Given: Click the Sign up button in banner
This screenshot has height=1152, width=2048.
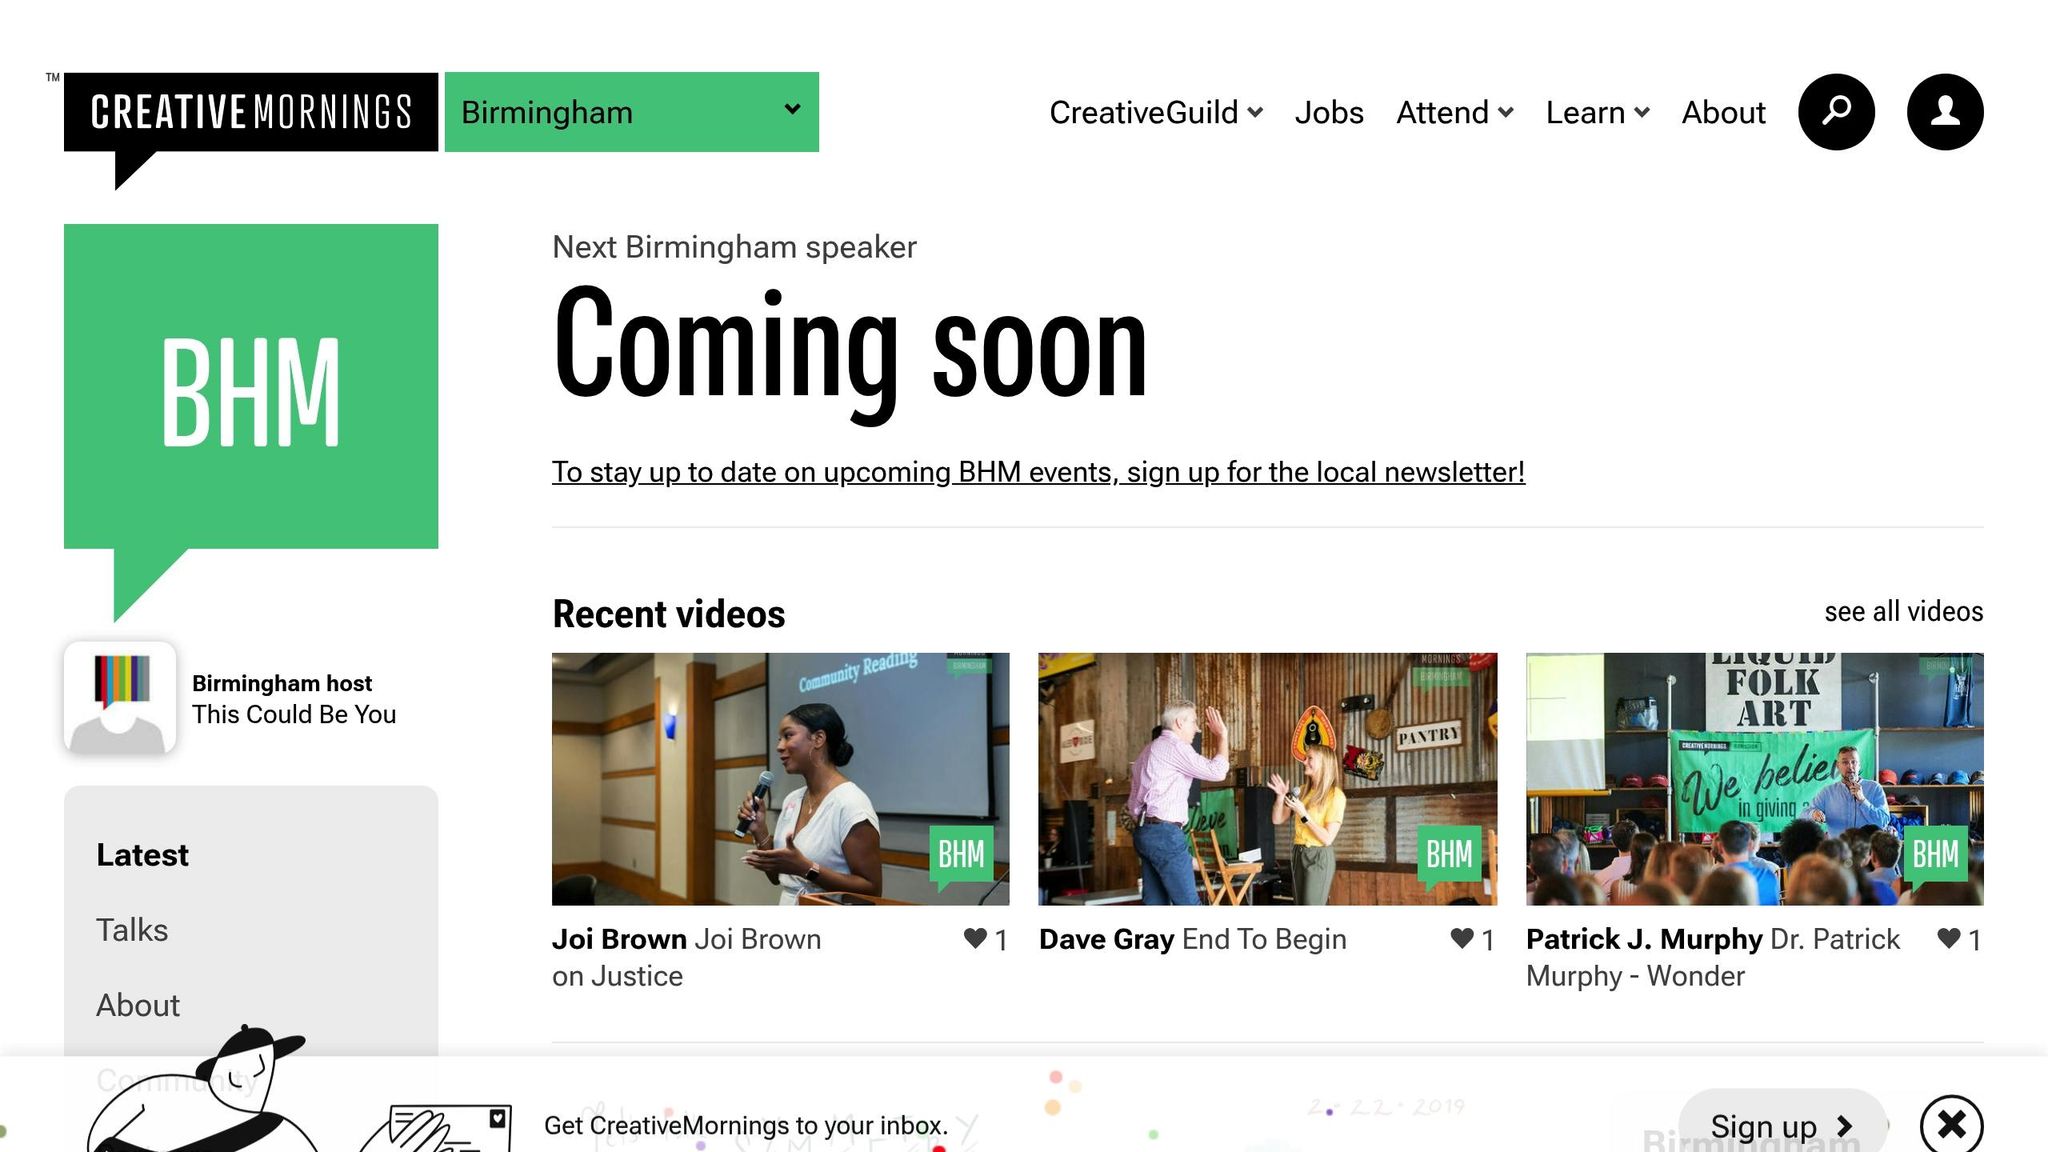Looking at the screenshot, I should 1782,1126.
